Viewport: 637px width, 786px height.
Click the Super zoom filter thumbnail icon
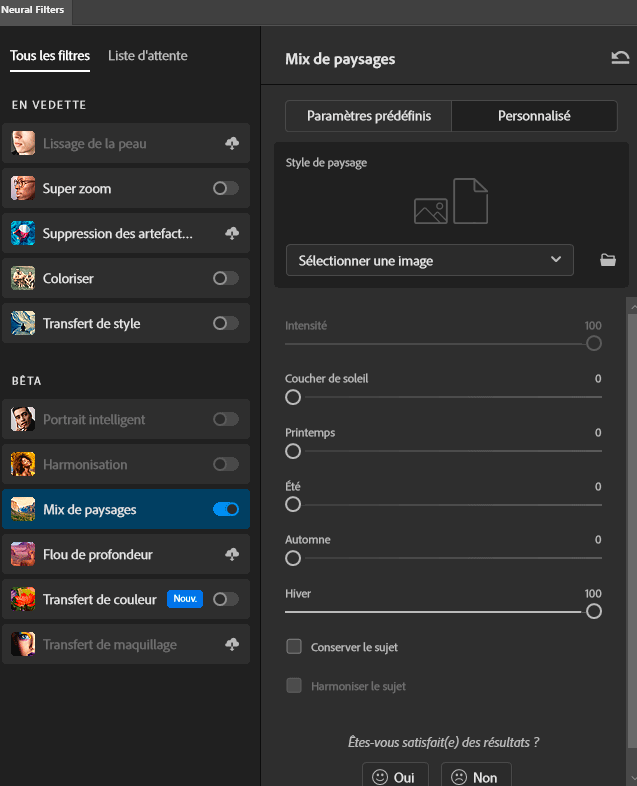pyautogui.click(x=24, y=188)
